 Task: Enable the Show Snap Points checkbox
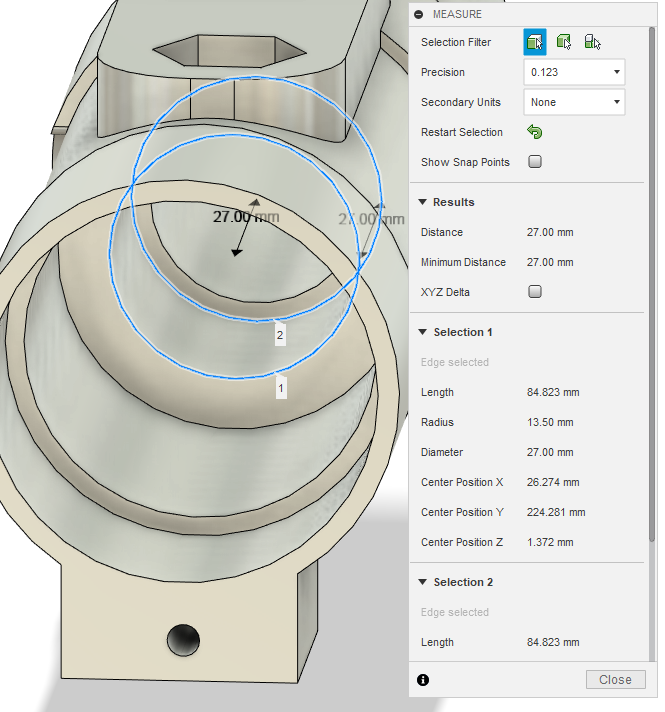(x=535, y=162)
